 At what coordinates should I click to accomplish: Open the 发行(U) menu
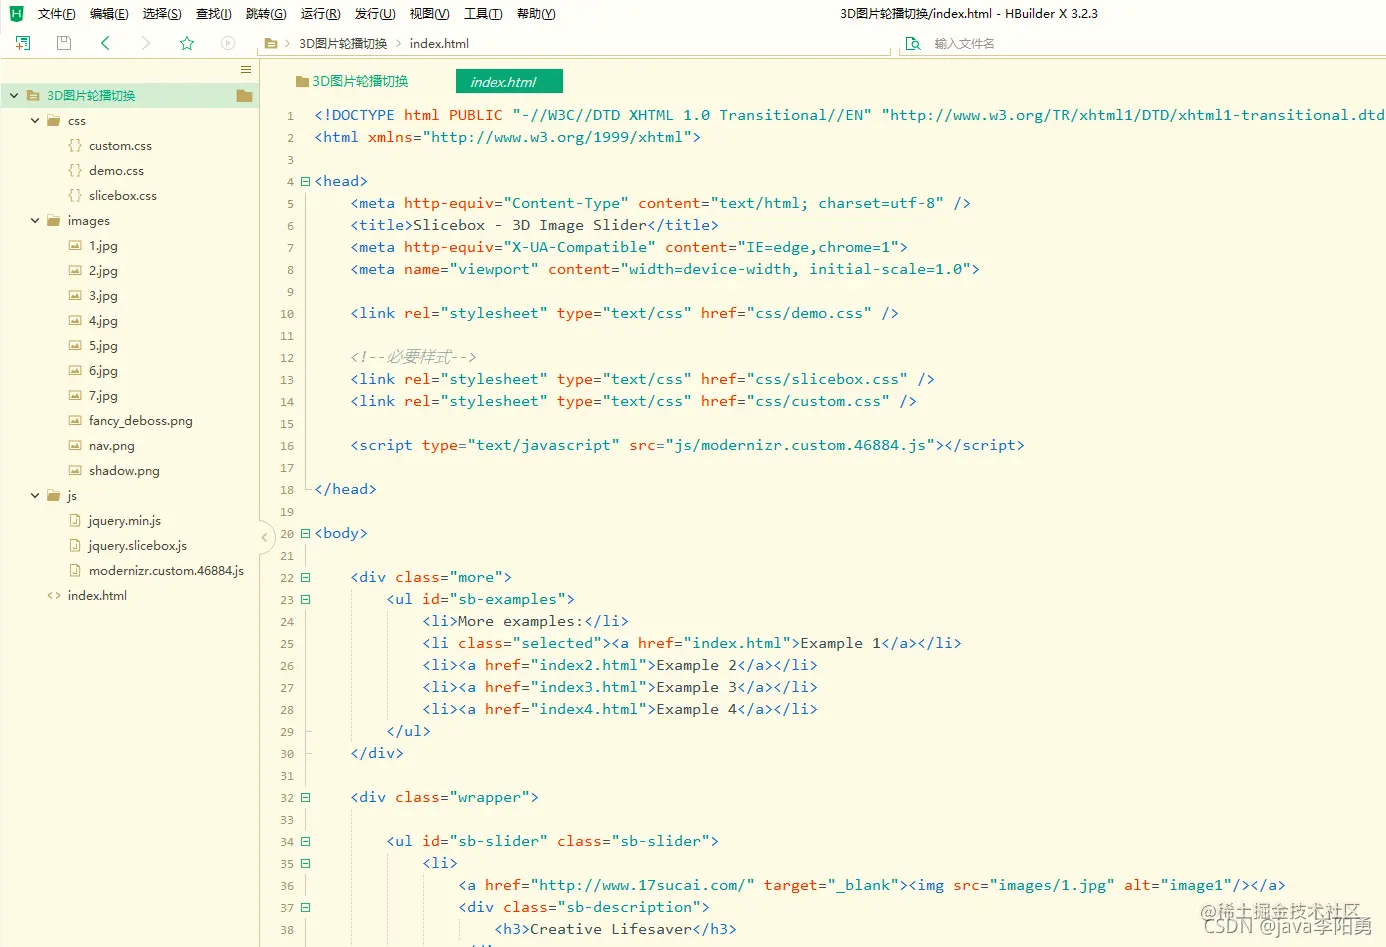(x=375, y=14)
